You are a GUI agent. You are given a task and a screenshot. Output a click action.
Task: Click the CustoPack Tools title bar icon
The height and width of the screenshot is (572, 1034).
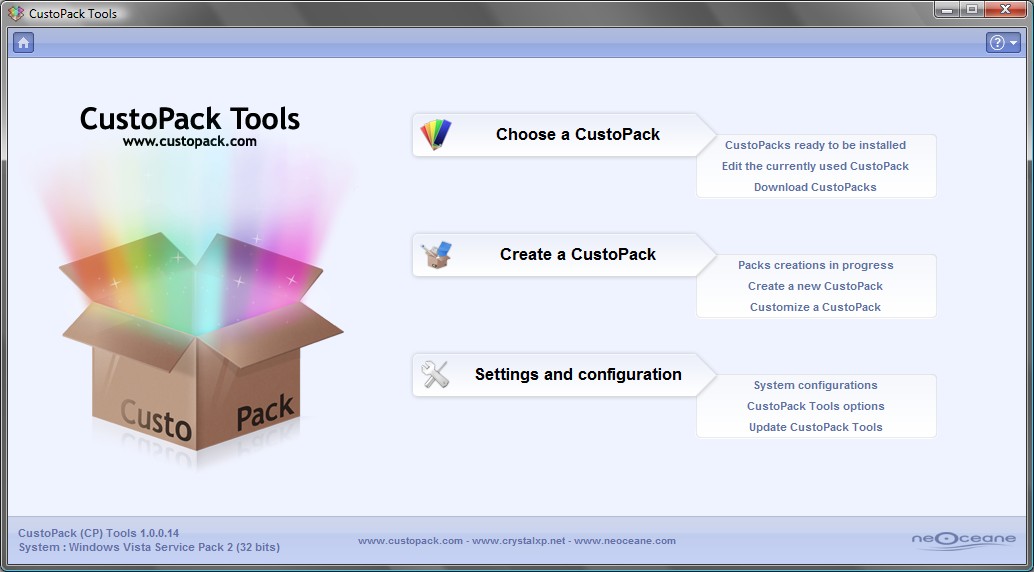pyautogui.click(x=16, y=13)
